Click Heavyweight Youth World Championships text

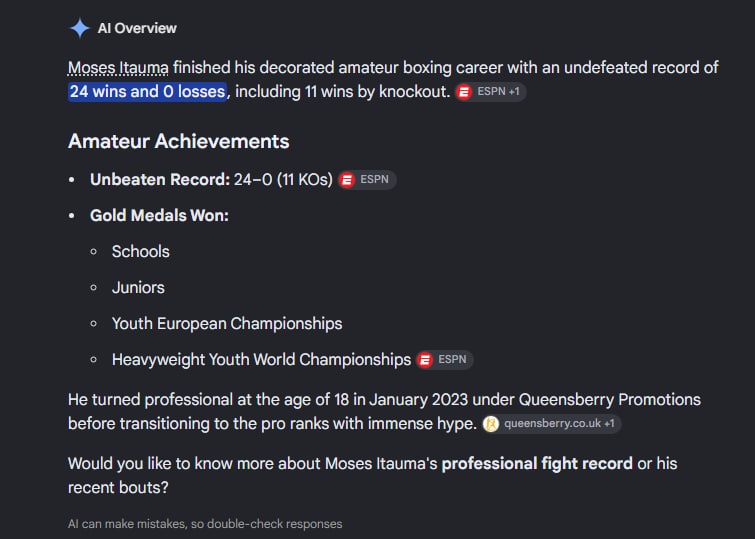261,360
